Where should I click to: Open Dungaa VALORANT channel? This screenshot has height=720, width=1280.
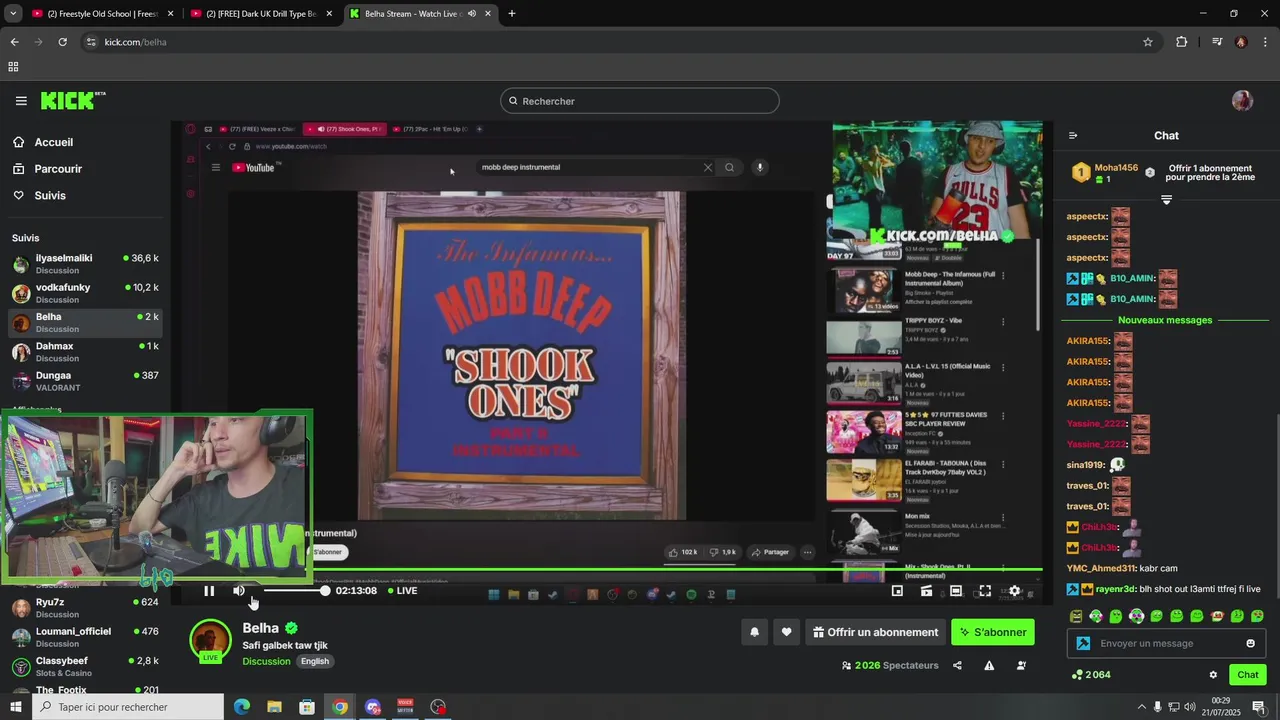pyautogui.click(x=85, y=381)
